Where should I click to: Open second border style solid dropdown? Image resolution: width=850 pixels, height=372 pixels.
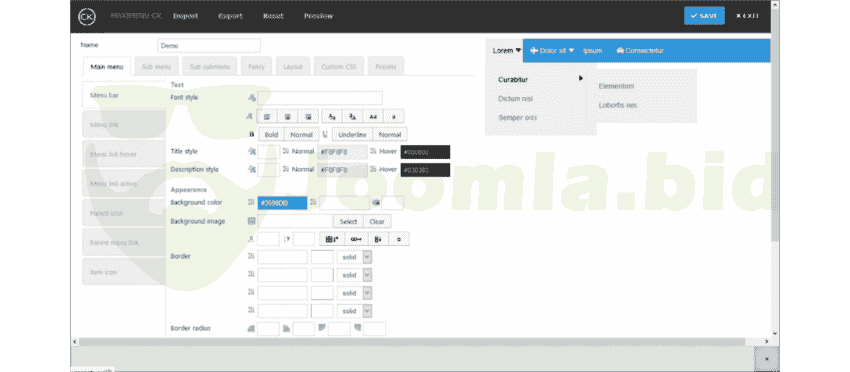coord(355,275)
